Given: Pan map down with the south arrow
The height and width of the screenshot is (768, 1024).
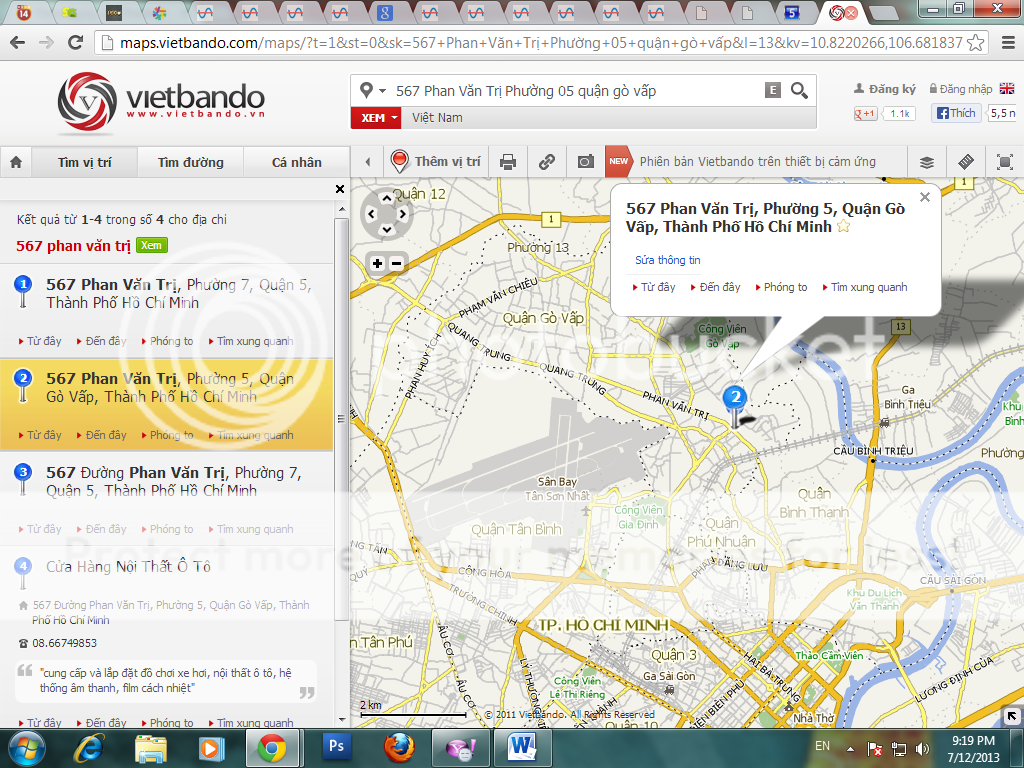Looking at the screenshot, I should (387, 229).
